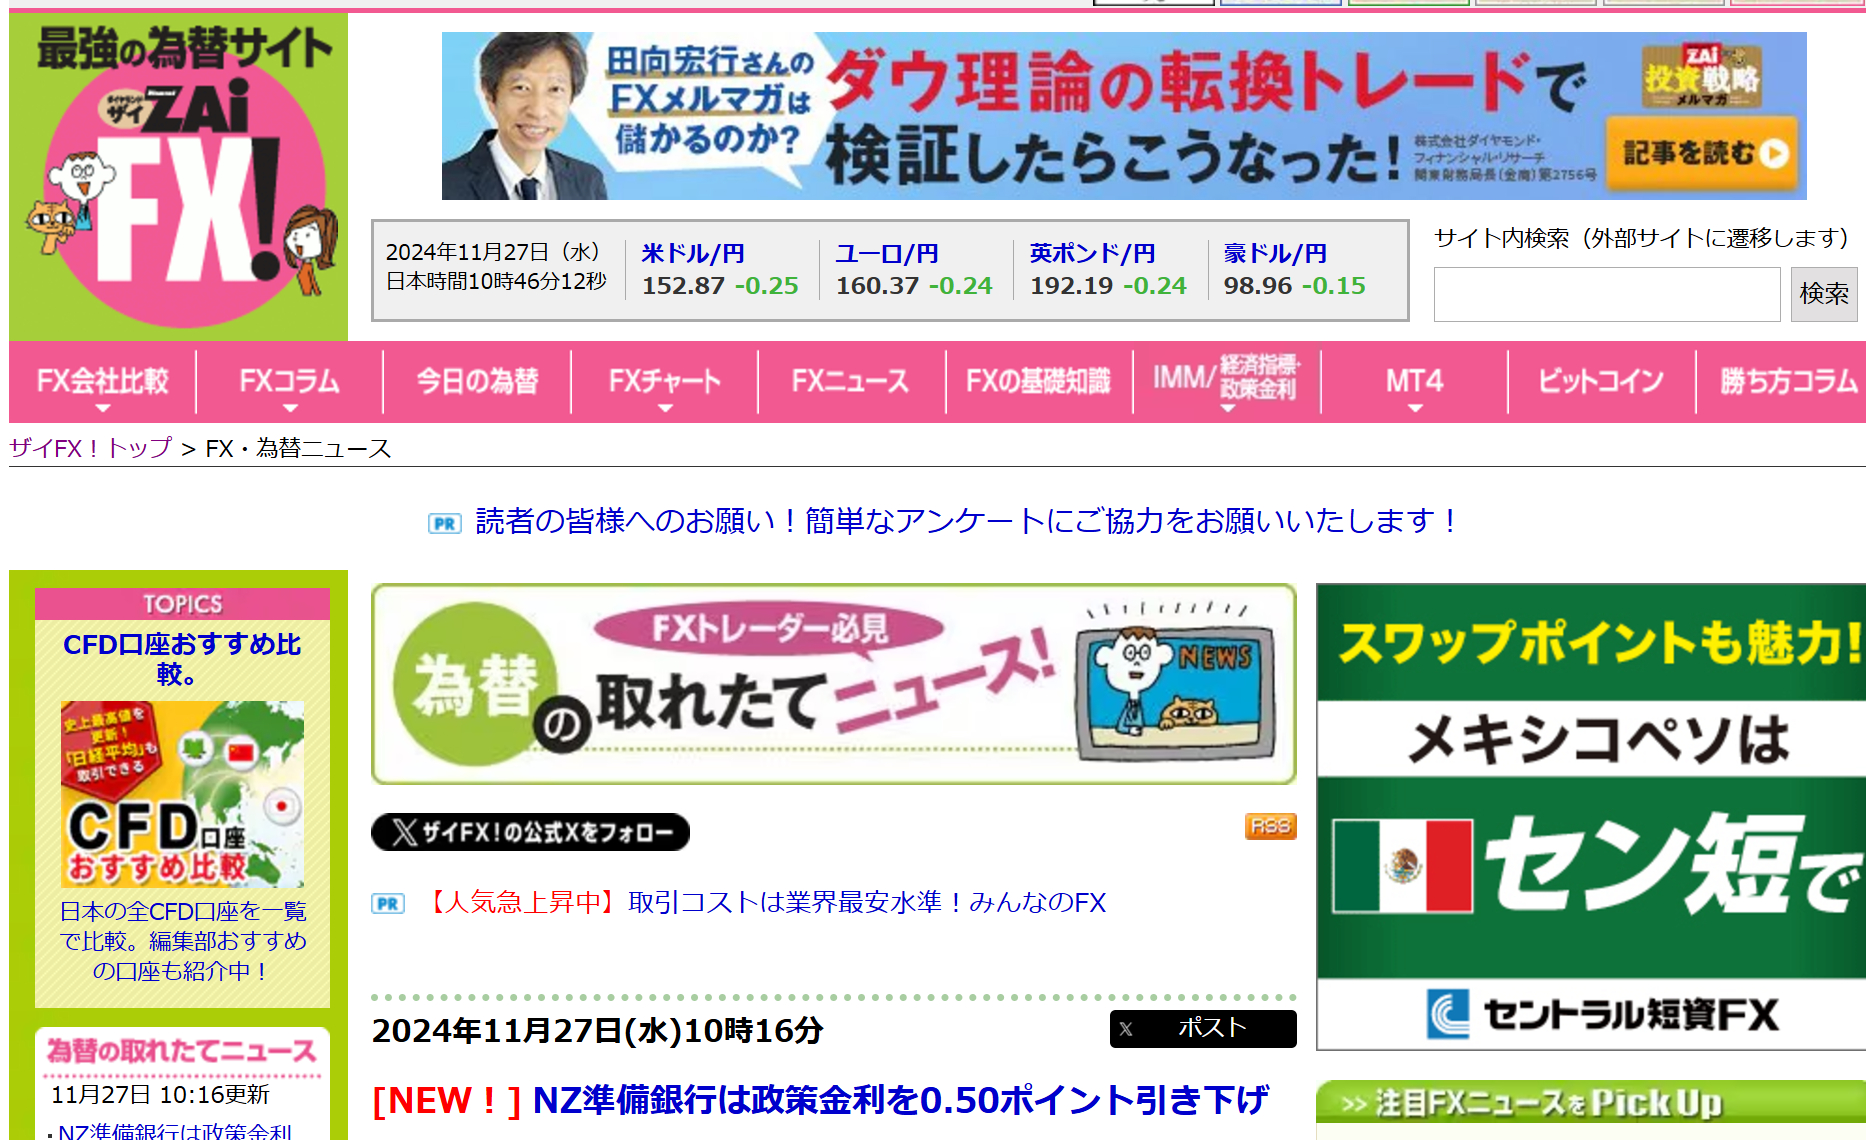
Task: Click the ダウ理論 top banner ad
Action: click(x=1124, y=116)
